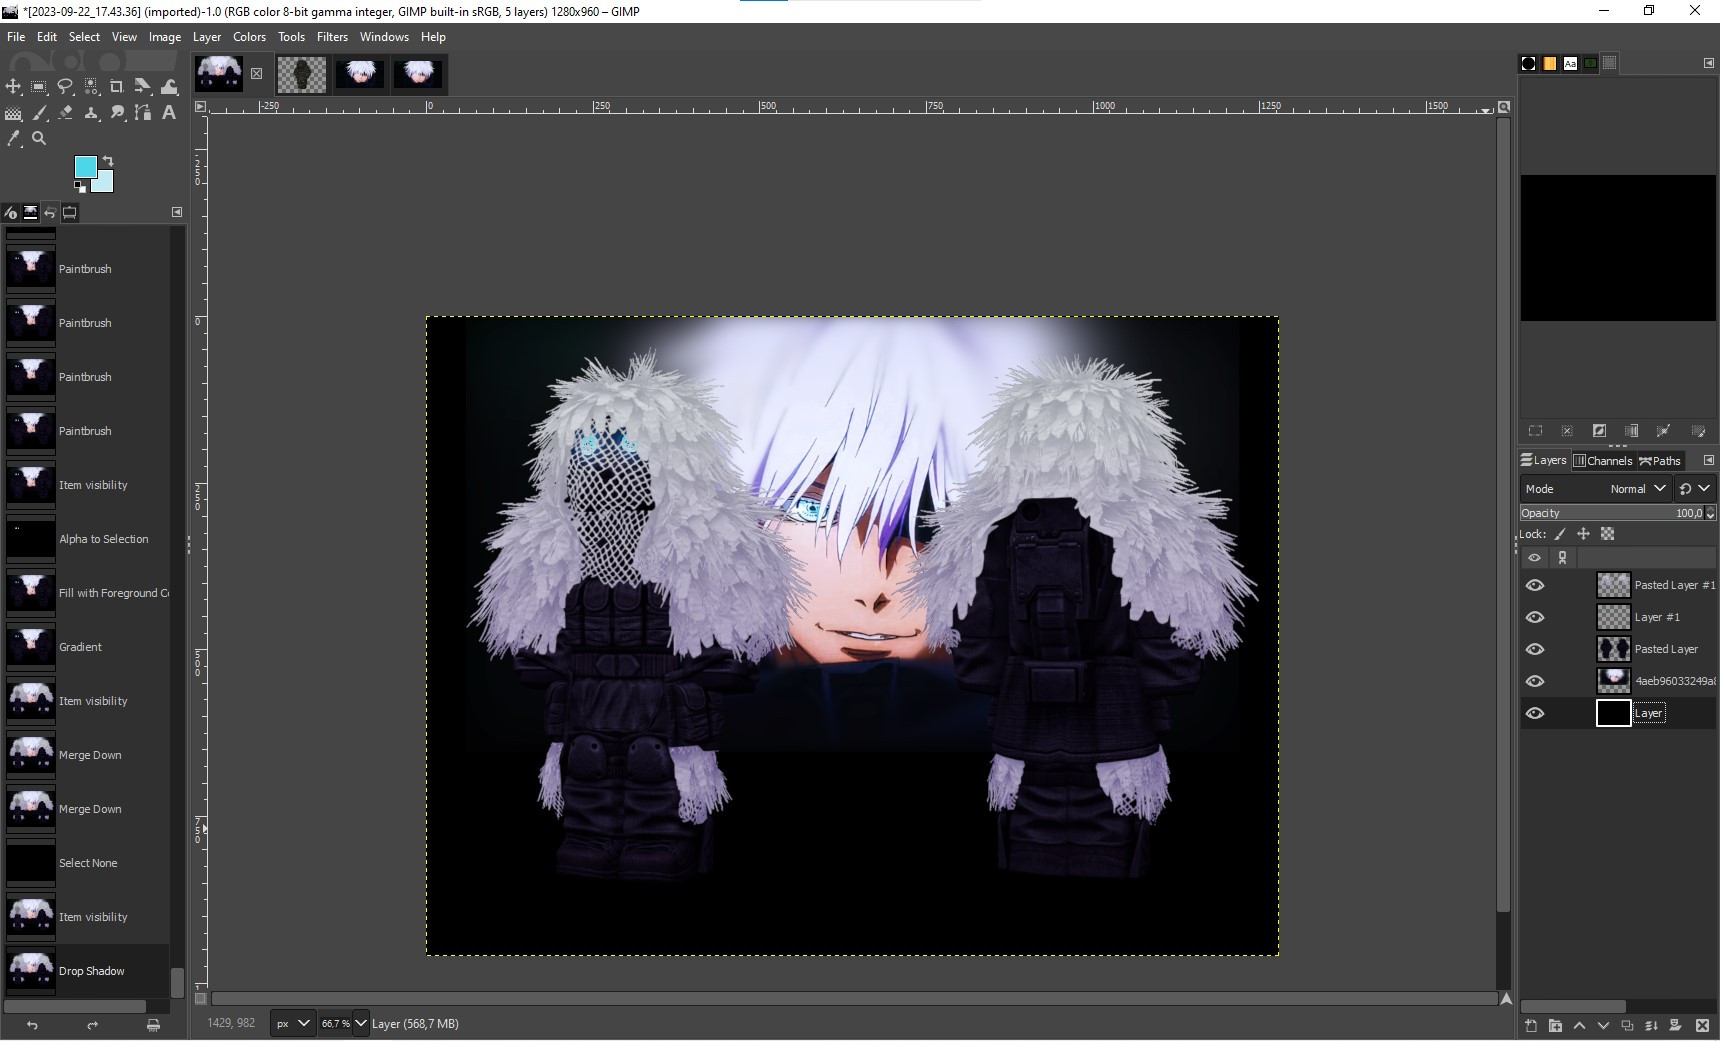Open the Colors menu
Screen dimensions: 1720x1041
coord(249,37)
